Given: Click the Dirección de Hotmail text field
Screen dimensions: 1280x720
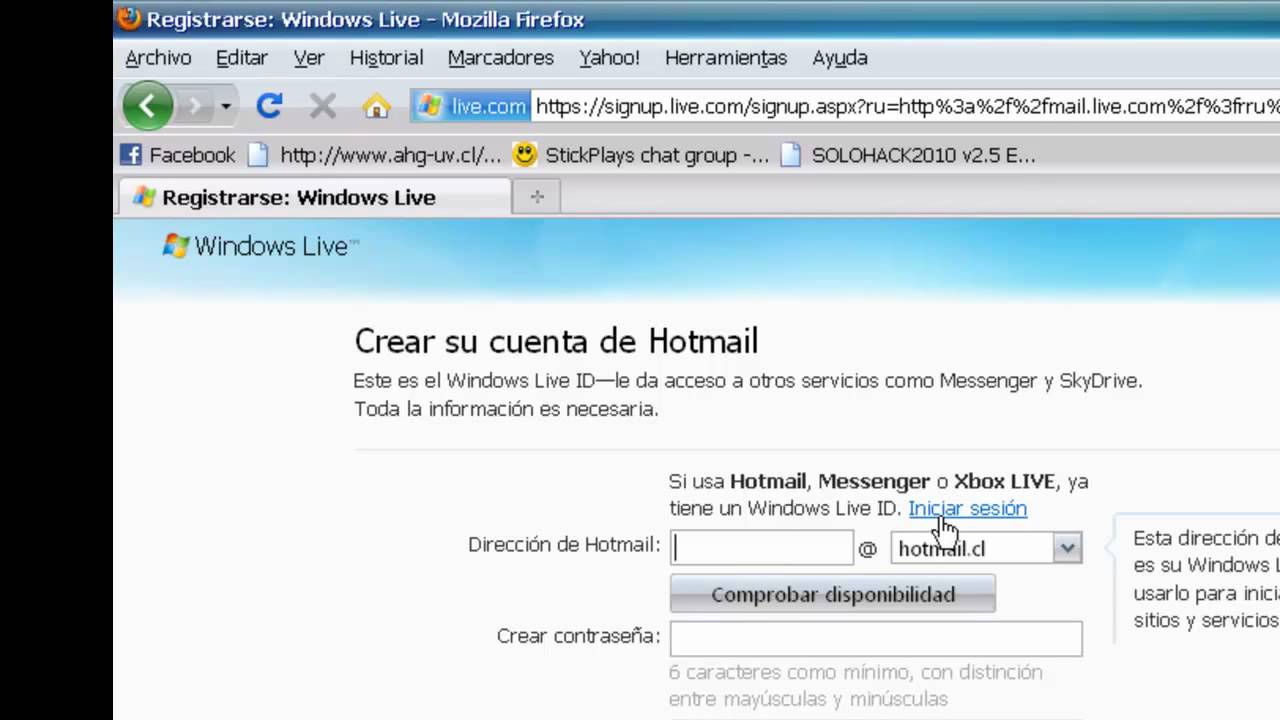Looking at the screenshot, I should (x=762, y=548).
